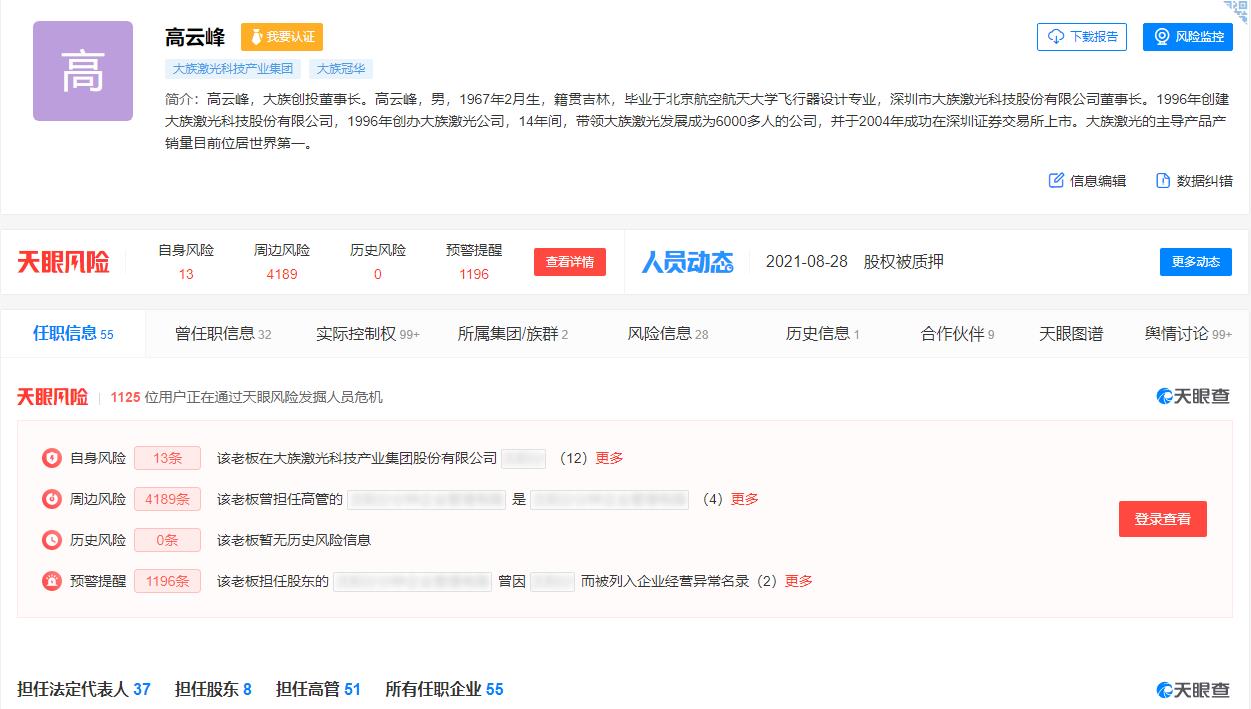
Task: Click the 历史风险 clock icon
Action: pos(52,540)
